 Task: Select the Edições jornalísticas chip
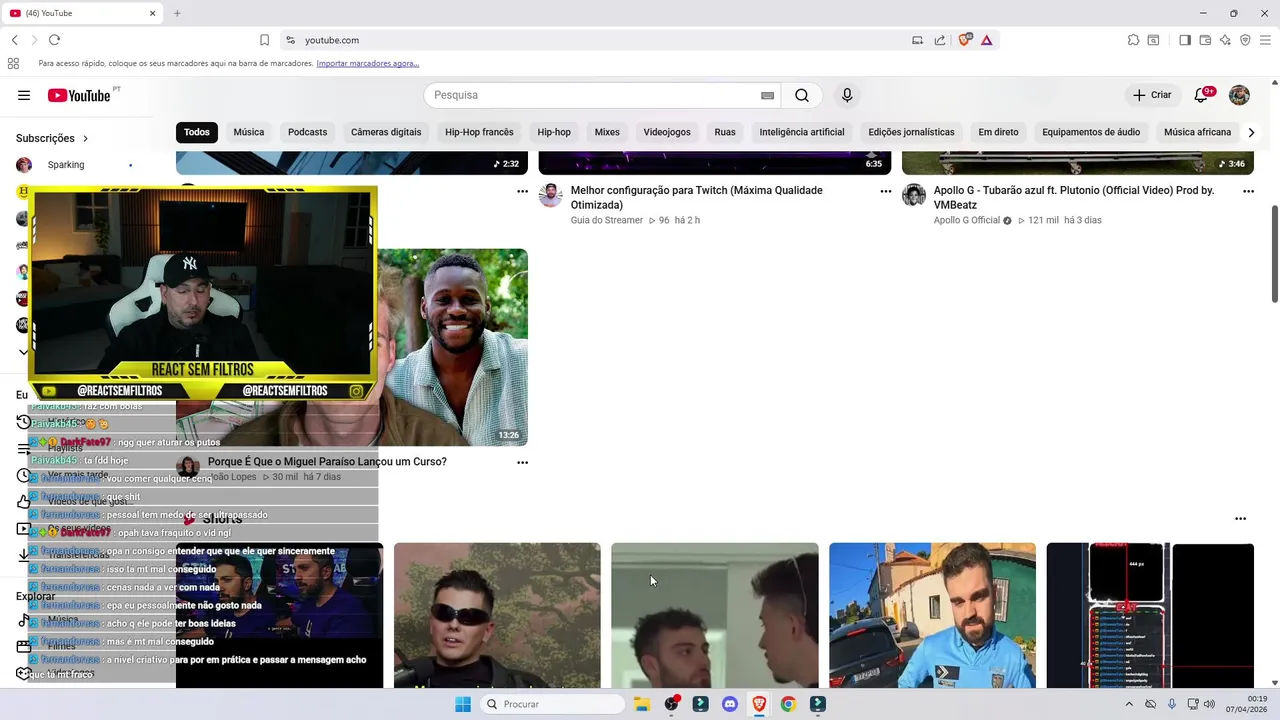(x=911, y=132)
